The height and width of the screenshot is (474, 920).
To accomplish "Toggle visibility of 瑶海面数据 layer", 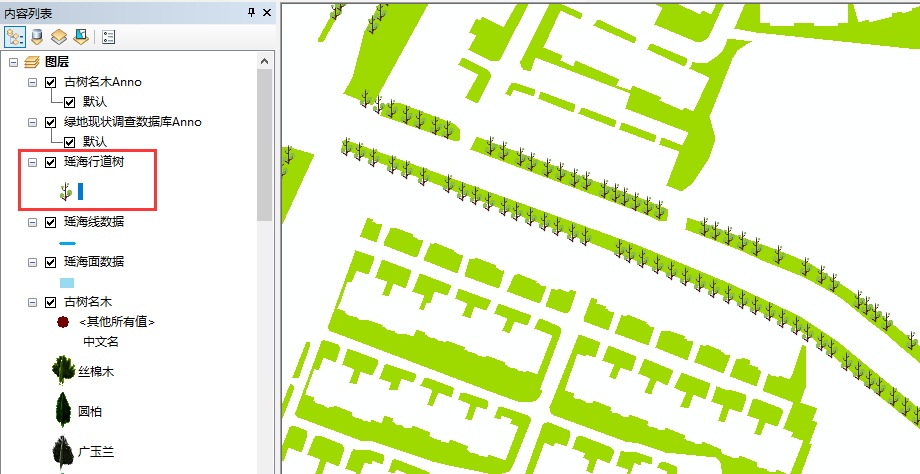I will tap(50, 262).
